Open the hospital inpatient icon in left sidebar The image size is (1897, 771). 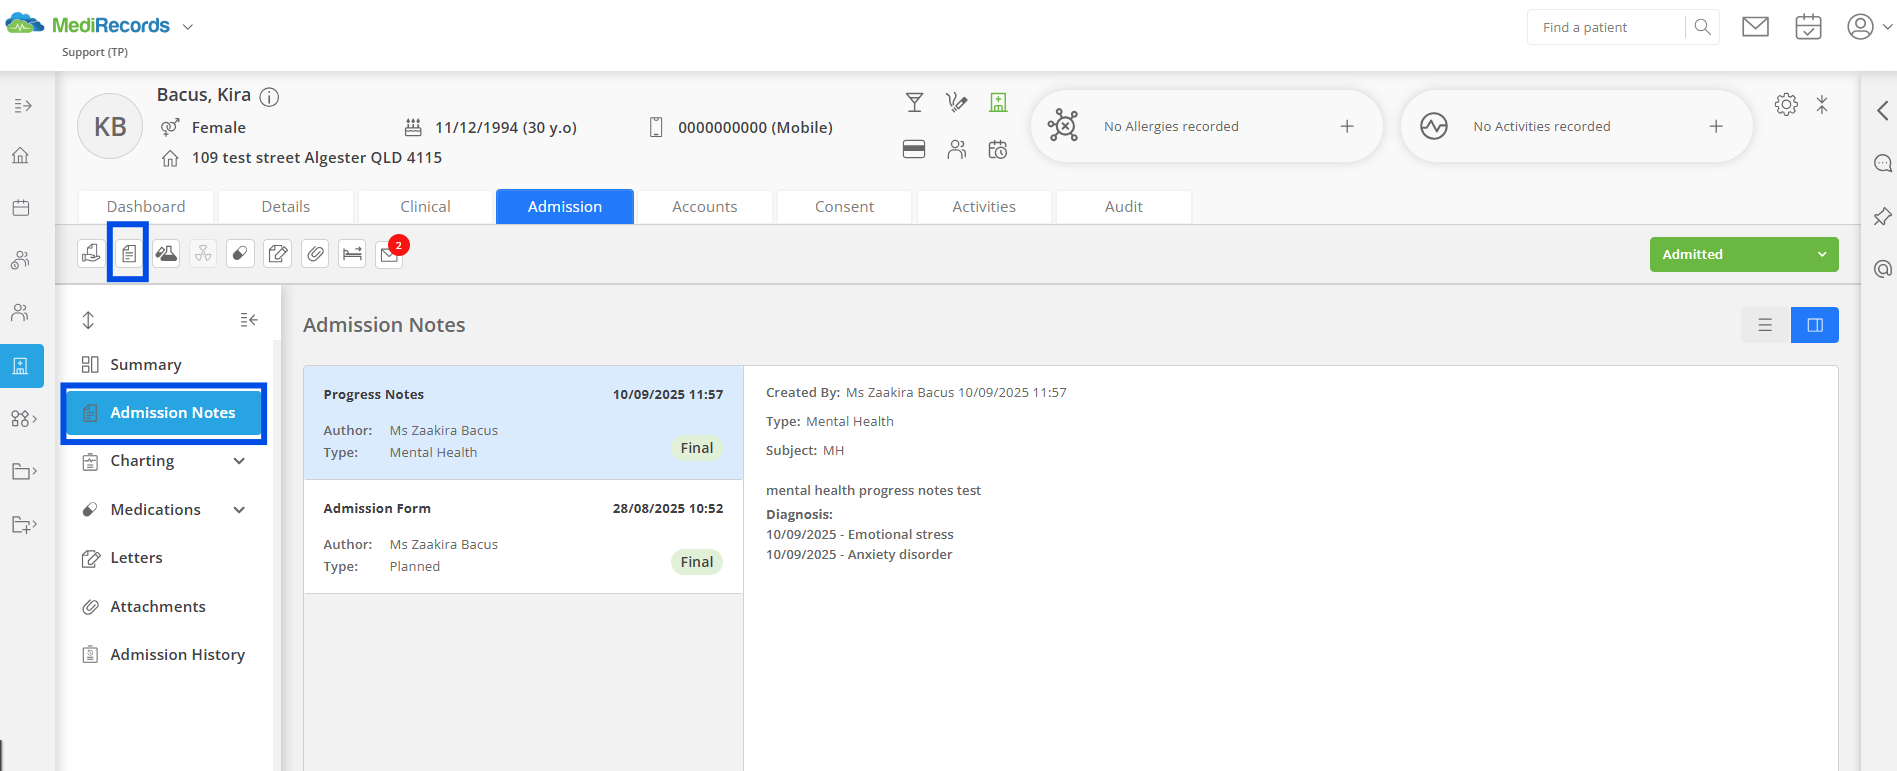click(21, 366)
